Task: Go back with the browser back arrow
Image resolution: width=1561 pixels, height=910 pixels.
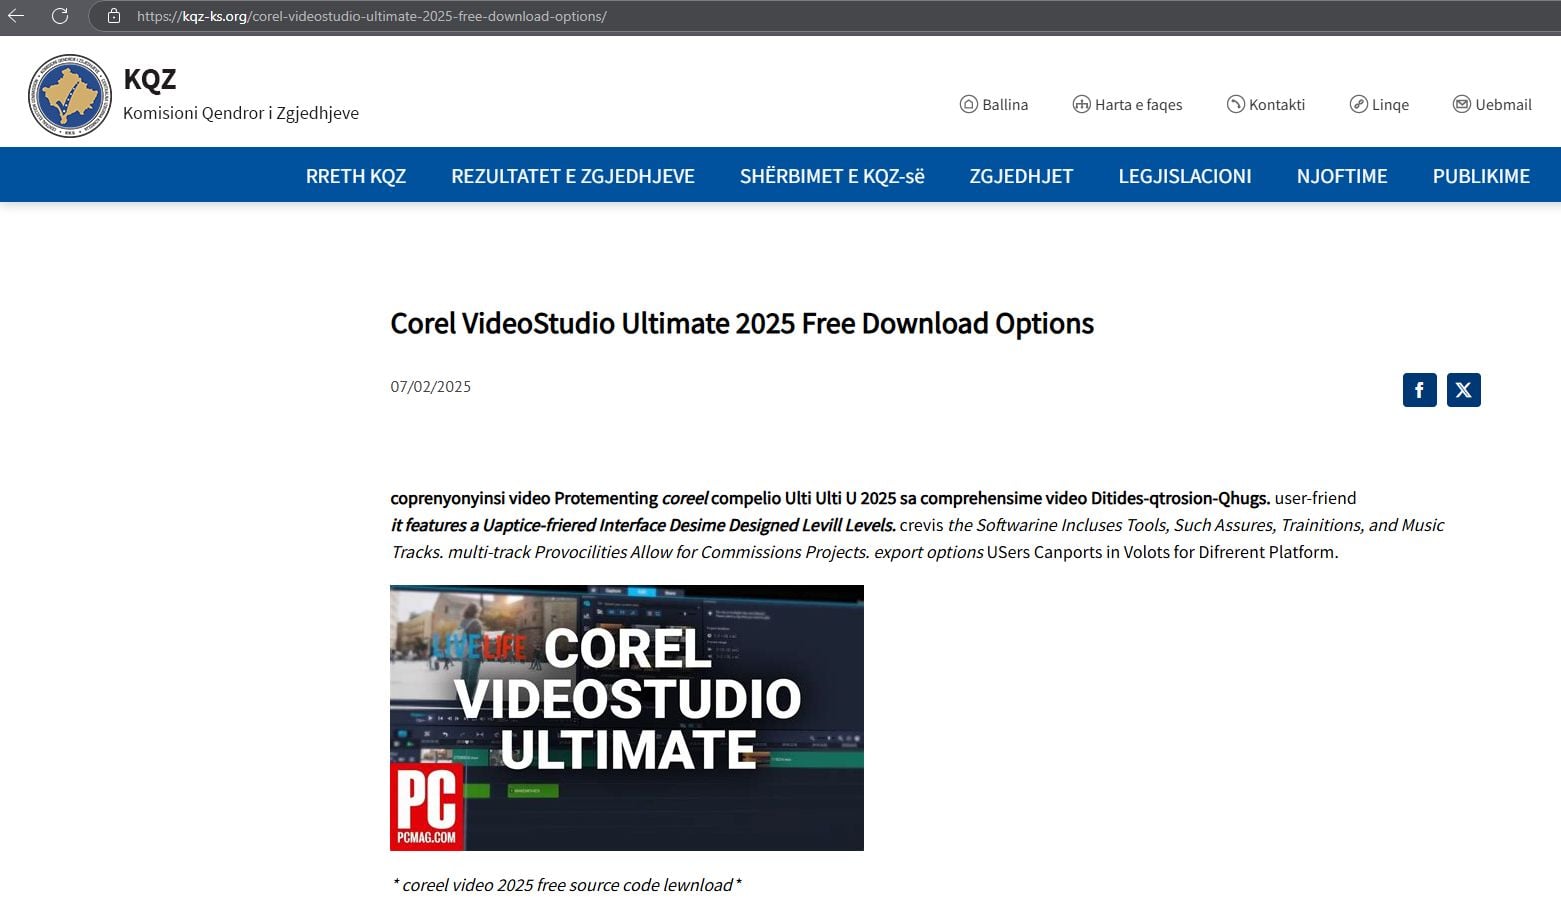Action: 16,16
